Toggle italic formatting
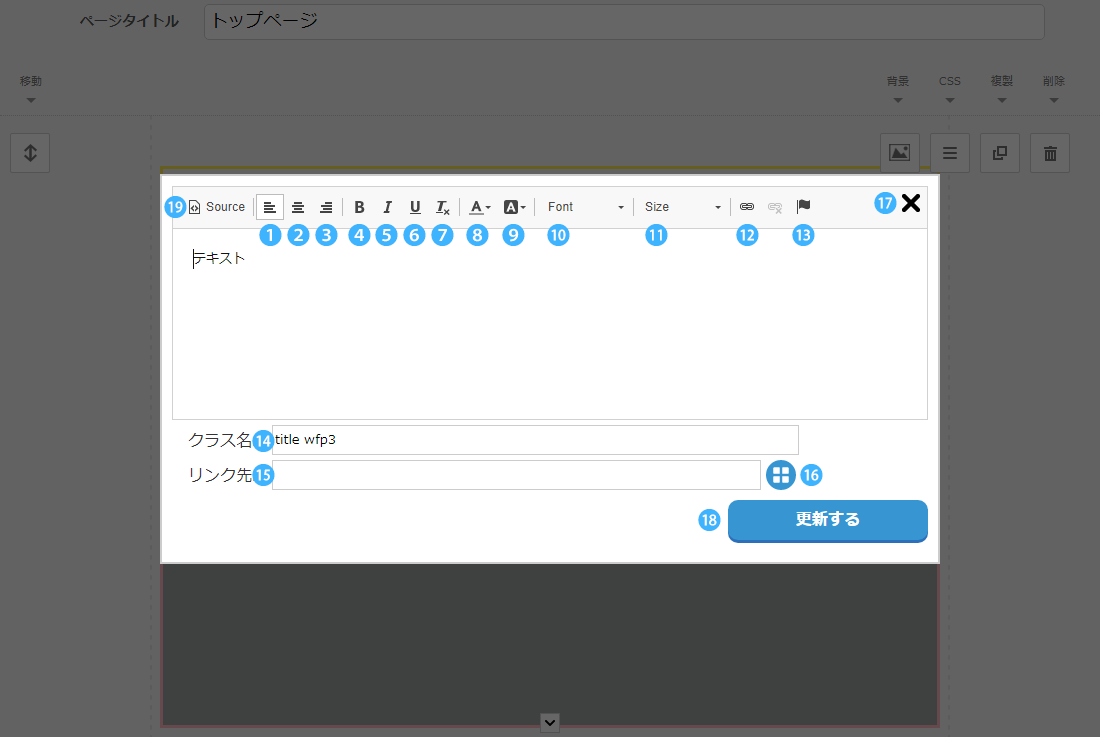Image resolution: width=1100 pixels, height=737 pixels. pyautogui.click(x=387, y=207)
